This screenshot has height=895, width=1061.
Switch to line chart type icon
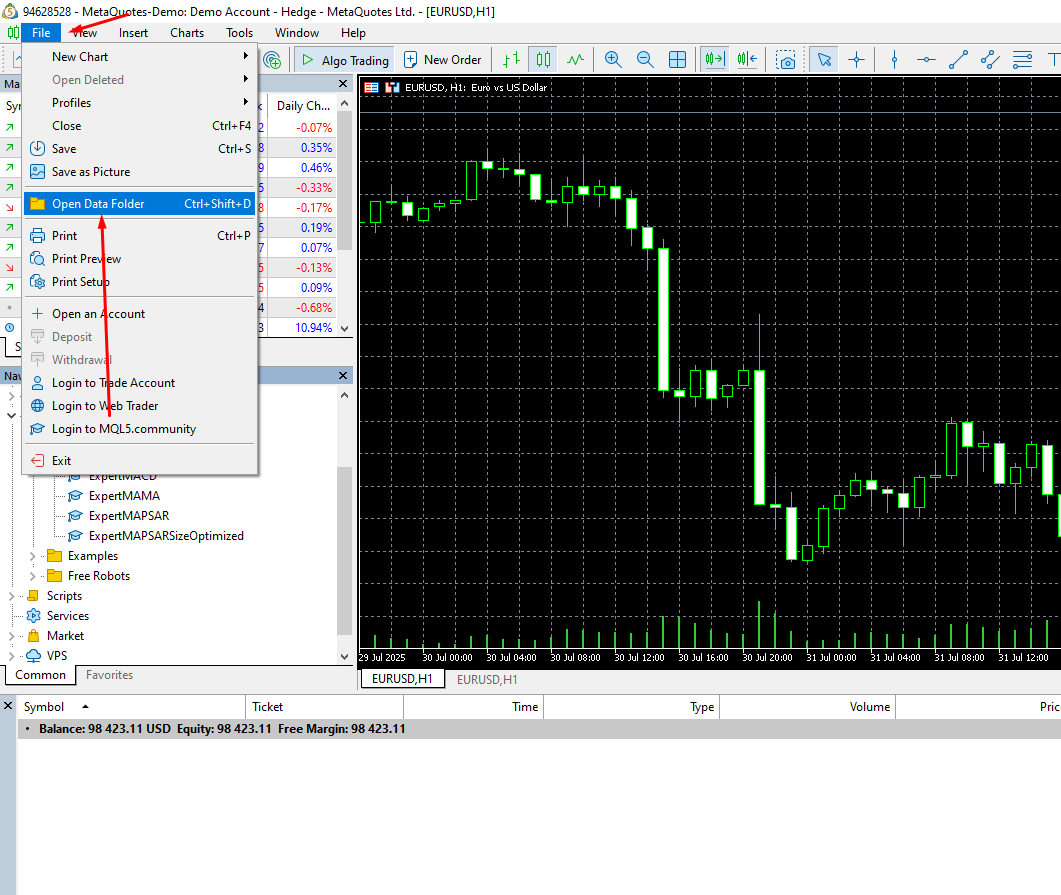point(575,60)
